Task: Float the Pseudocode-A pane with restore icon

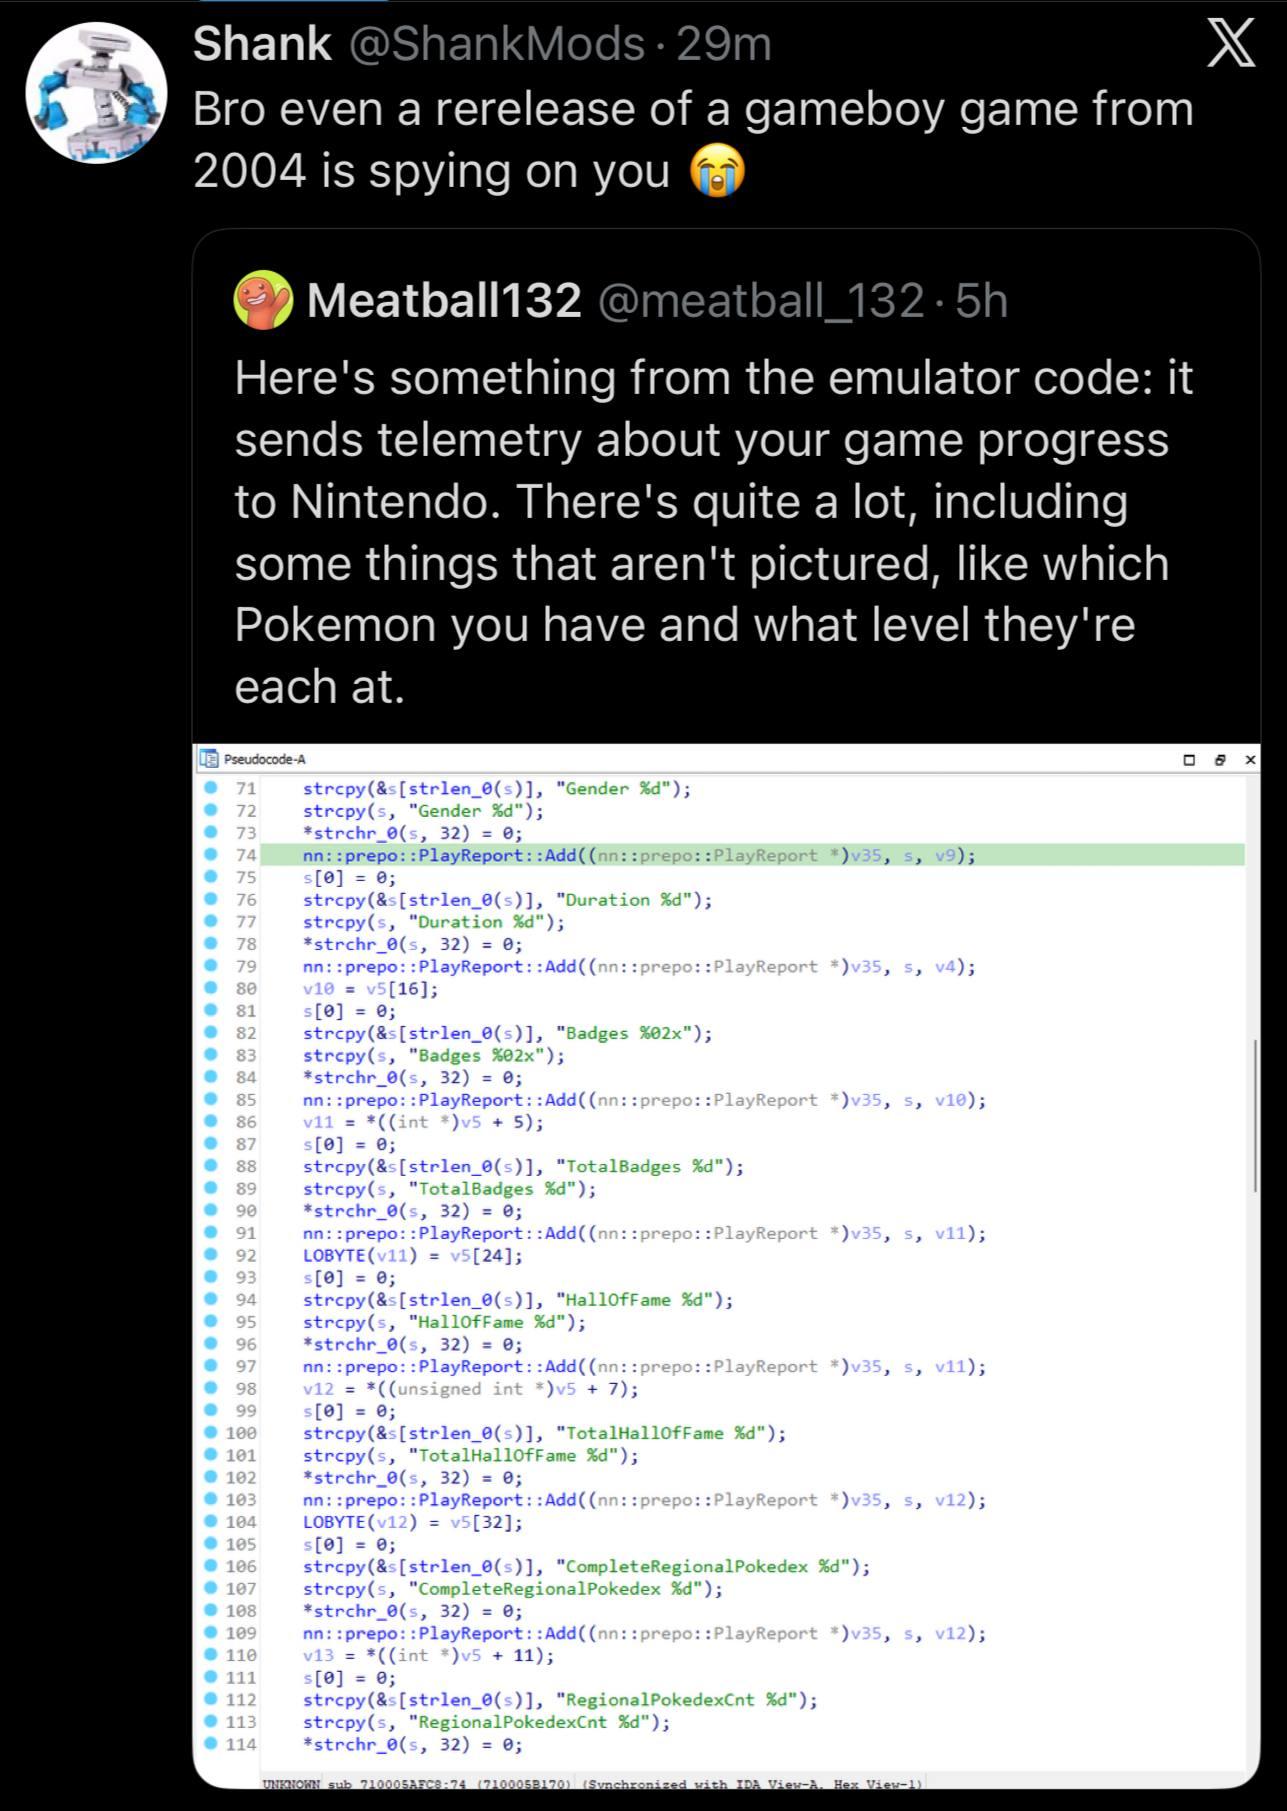Action: pyautogui.click(x=1219, y=760)
